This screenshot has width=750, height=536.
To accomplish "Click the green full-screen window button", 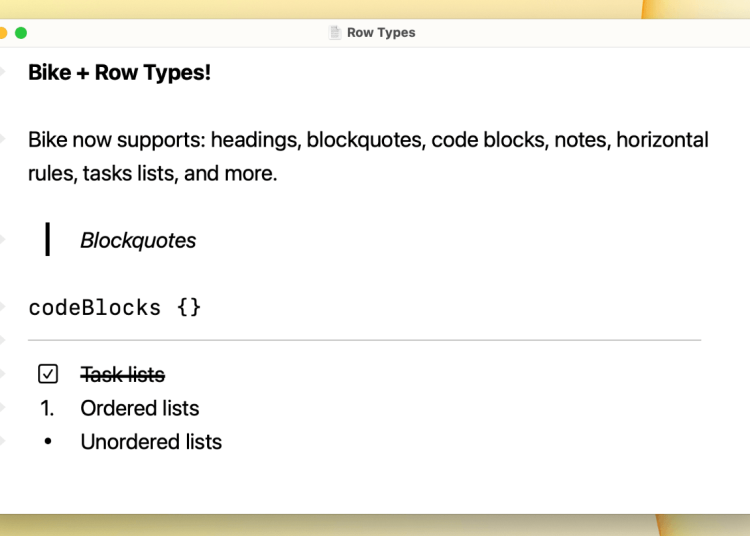I will click(21, 33).
